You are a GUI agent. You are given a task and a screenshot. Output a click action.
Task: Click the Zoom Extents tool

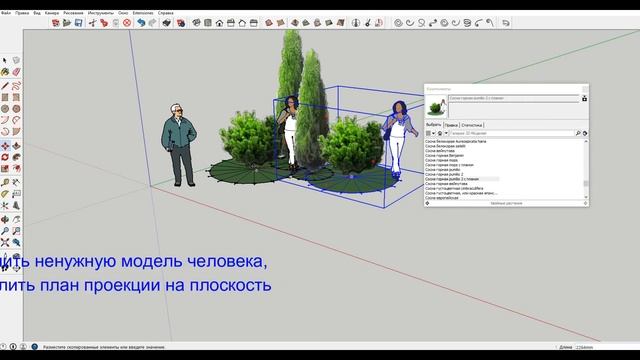tap(5, 243)
